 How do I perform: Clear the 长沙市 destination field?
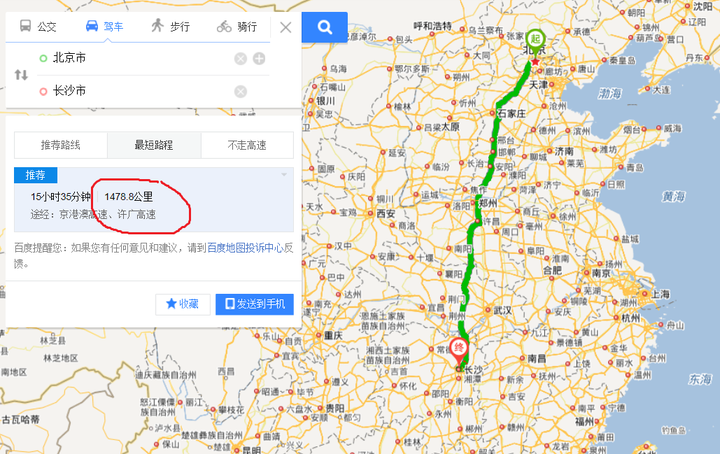[x=241, y=91]
